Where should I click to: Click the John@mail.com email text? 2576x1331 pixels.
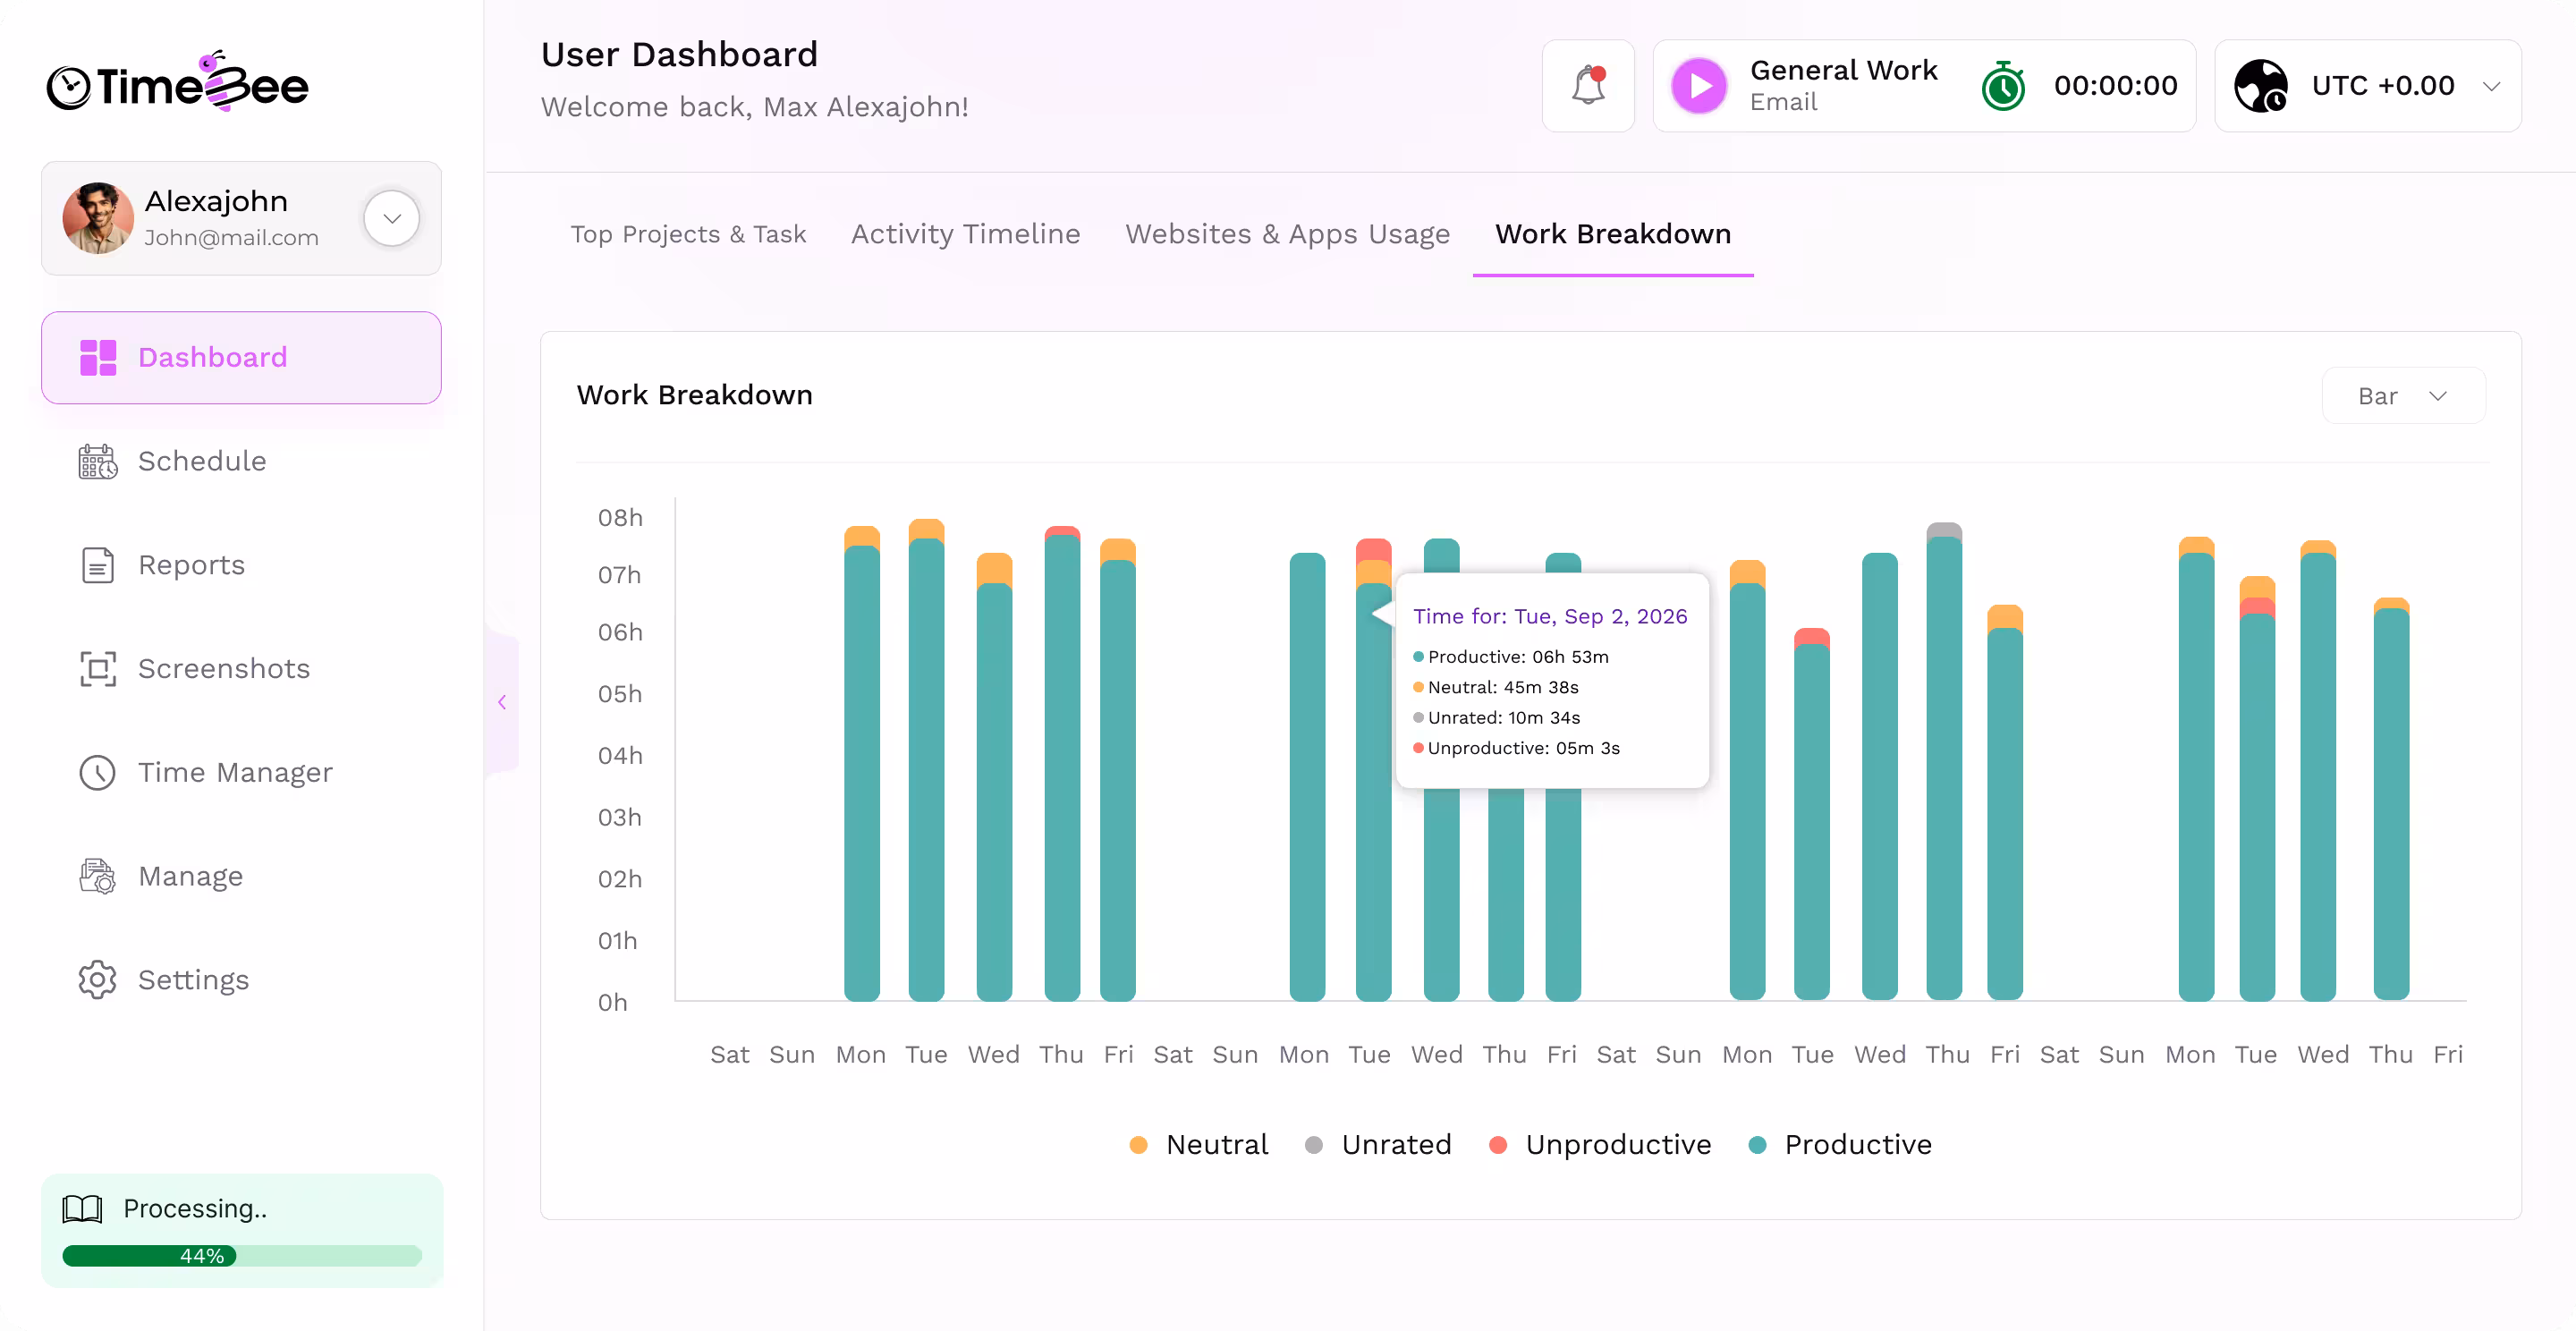231,238
